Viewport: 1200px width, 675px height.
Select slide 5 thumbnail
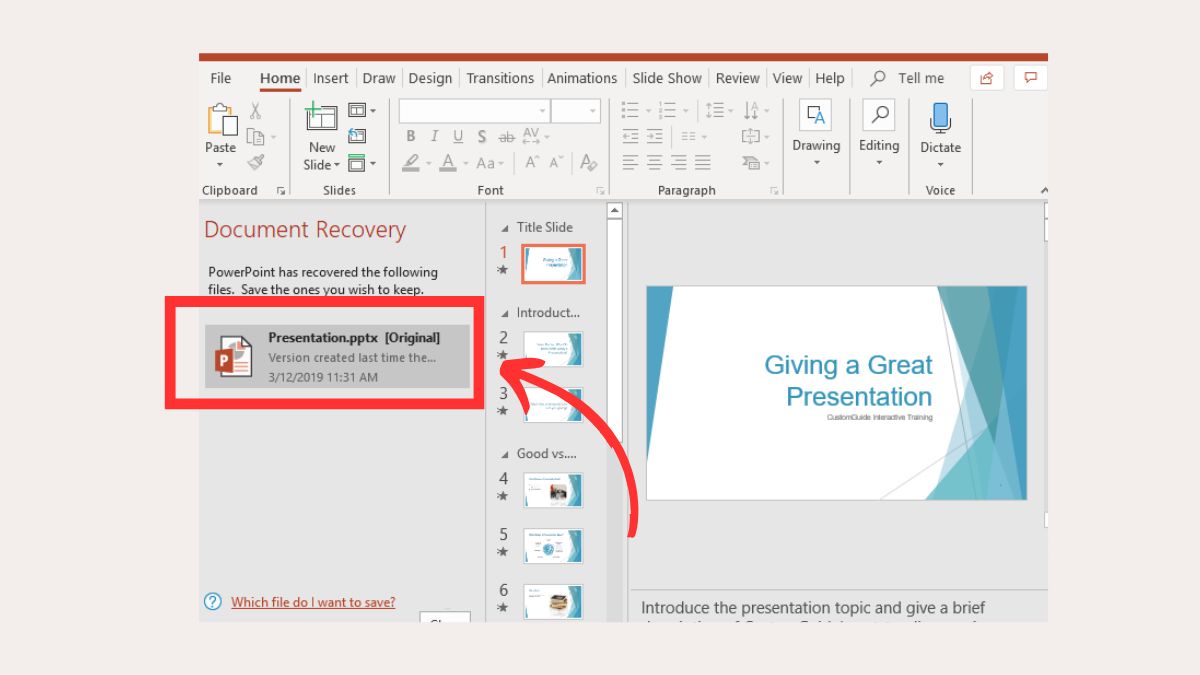pyautogui.click(x=553, y=546)
